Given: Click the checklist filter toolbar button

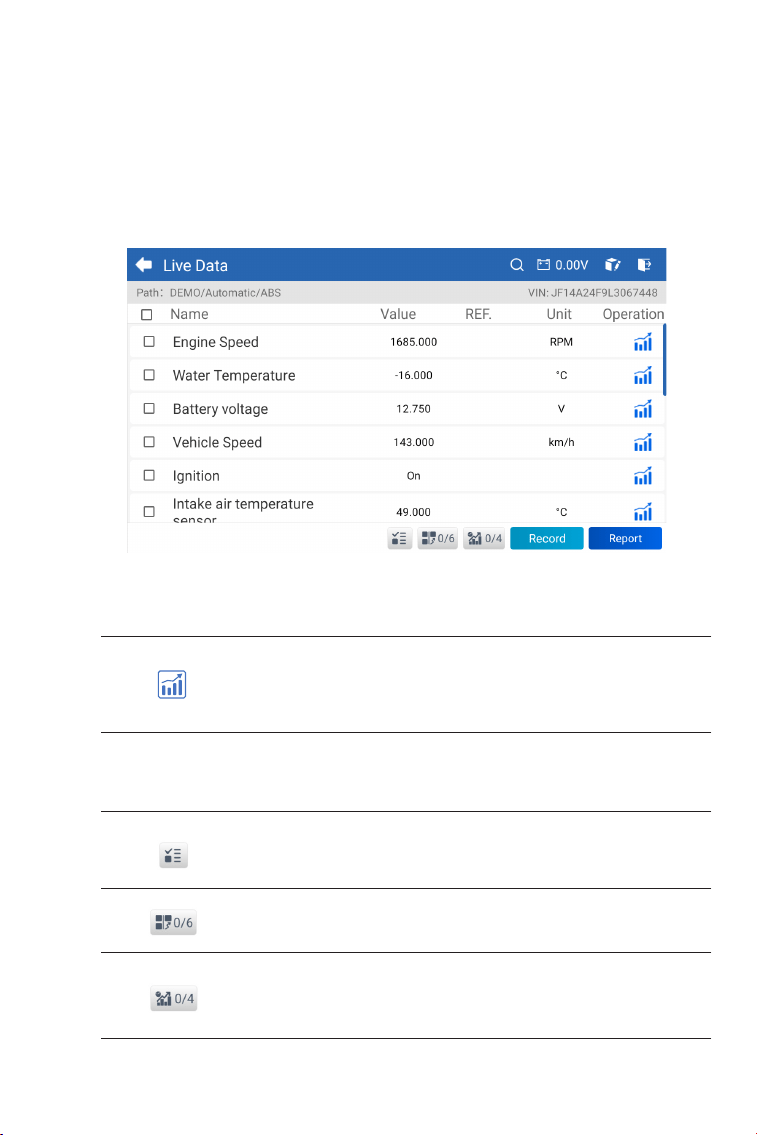Looking at the screenshot, I should [x=399, y=539].
